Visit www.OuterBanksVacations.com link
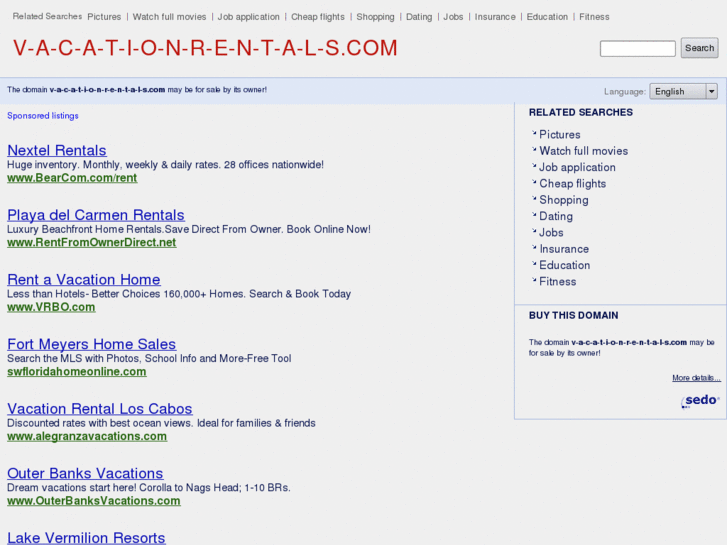This screenshot has width=727, height=545. pyautogui.click(x=94, y=500)
